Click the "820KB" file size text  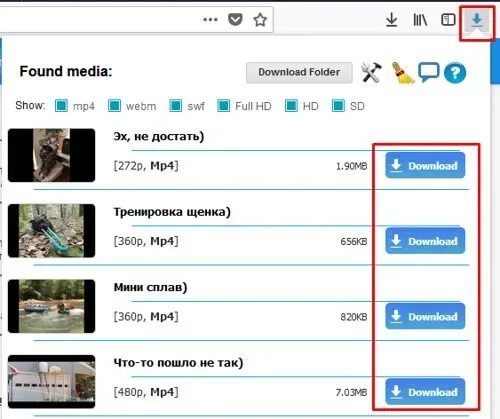(354, 317)
